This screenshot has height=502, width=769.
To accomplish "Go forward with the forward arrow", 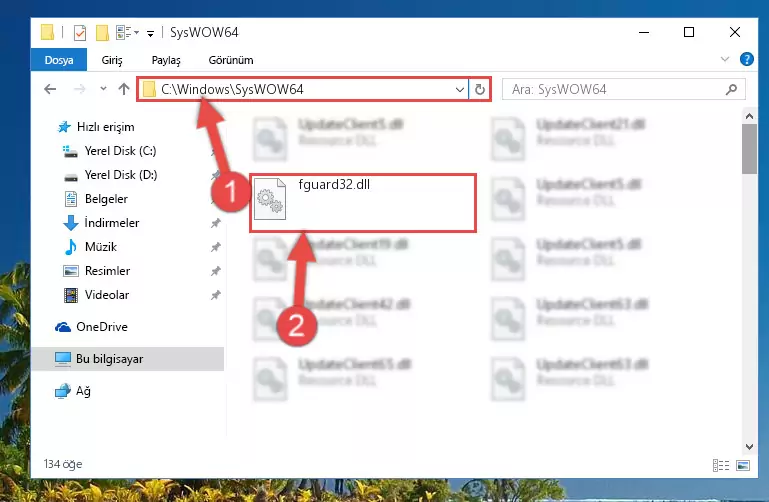I will 79,89.
